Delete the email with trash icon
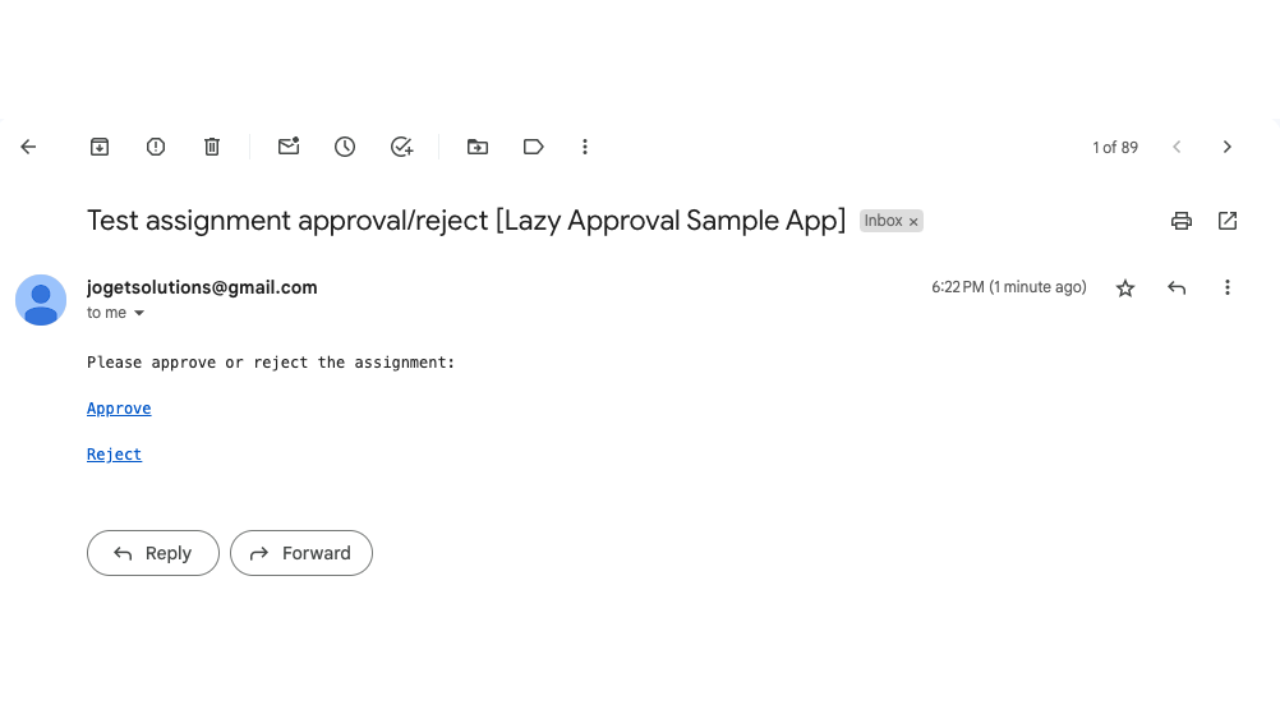Image resolution: width=1280 pixels, height=720 pixels. click(x=212, y=147)
